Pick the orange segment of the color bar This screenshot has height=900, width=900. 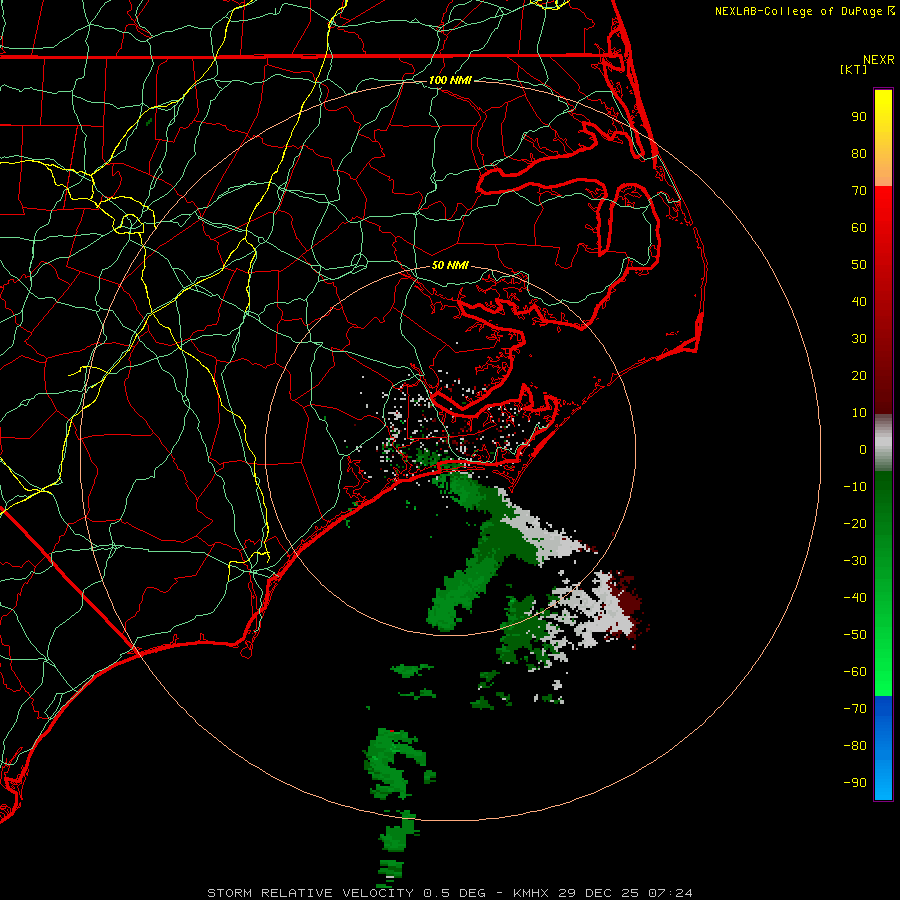(883, 171)
